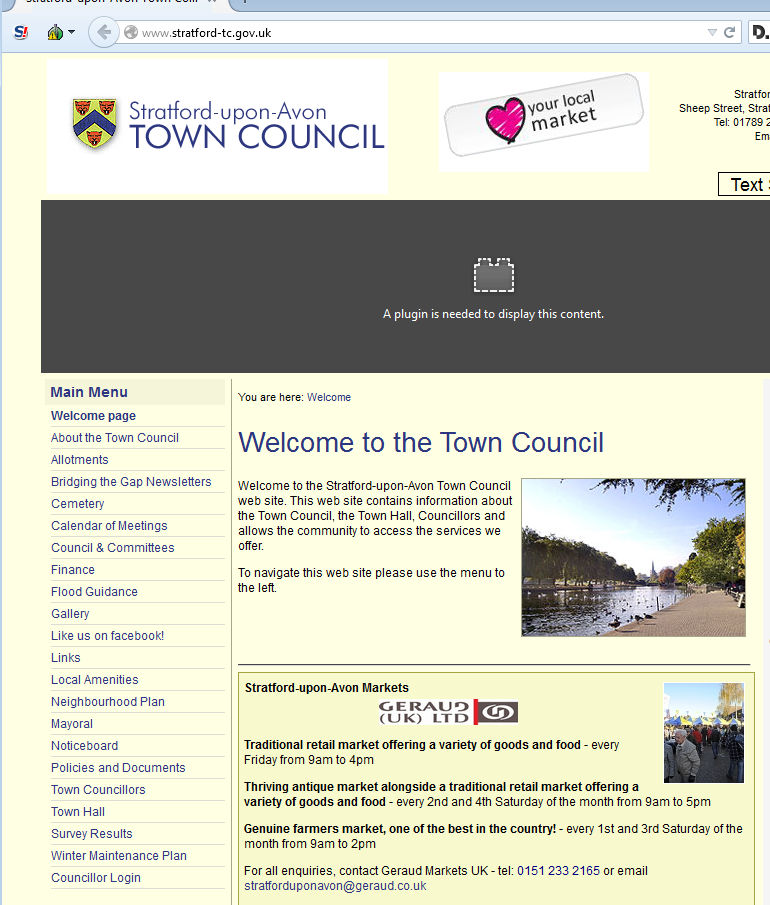The height and width of the screenshot is (905, 770).
Task: Click the globe site identity icon
Action: tap(131, 32)
